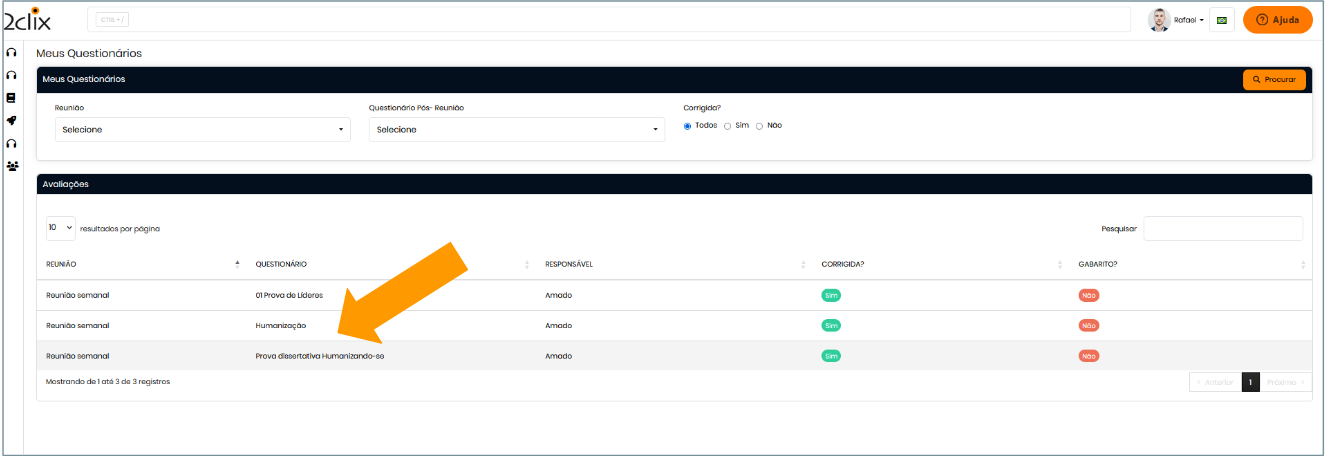
Task: Expand the Questionário Pós-Reunião dropdown
Action: point(516,130)
